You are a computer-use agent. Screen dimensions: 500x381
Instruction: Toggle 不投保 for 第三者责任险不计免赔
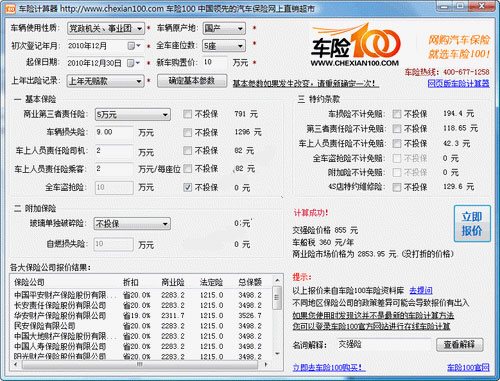397,129
